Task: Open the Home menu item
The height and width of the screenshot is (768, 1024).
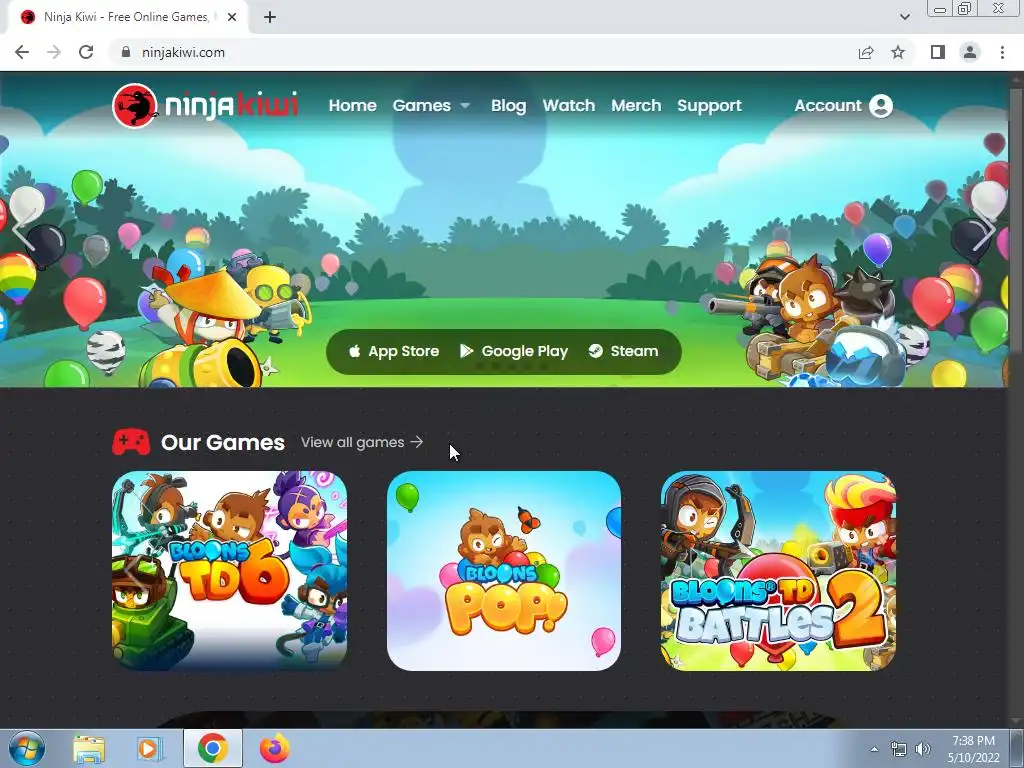Action: 353,106
